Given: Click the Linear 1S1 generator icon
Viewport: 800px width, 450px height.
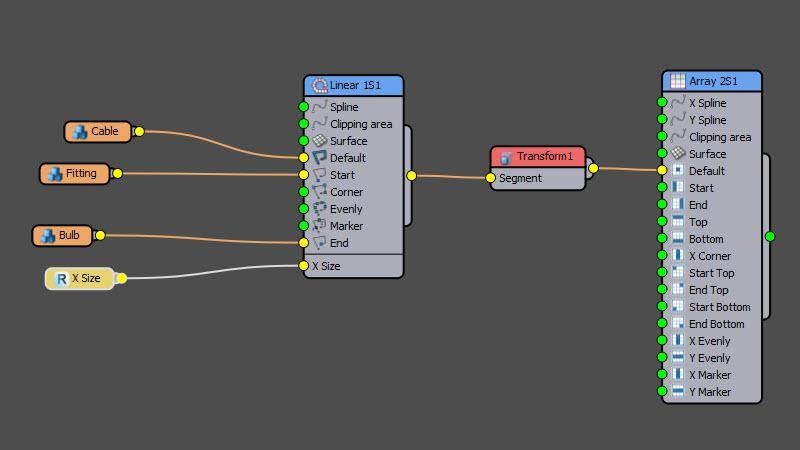Looking at the screenshot, I should pyautogui.click(x=319, y=86).
